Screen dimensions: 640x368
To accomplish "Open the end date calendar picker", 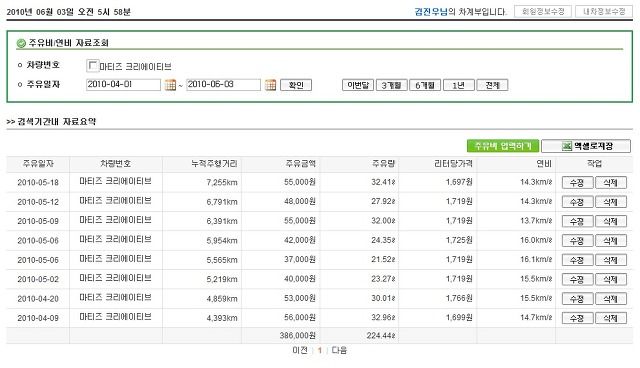I will coord(270,85).
